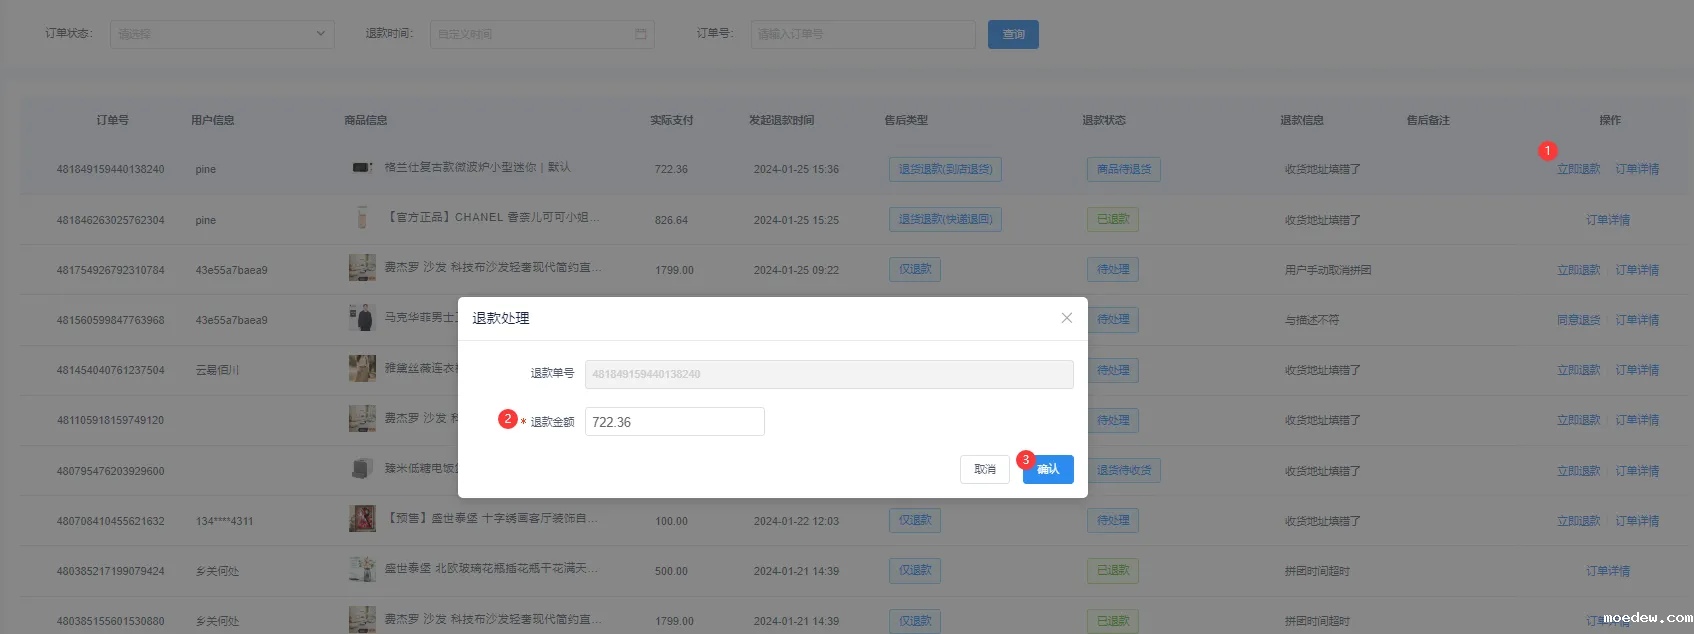Screen dimensions: 1694x634
Task: Click 立即退款 for the 用户手动取消拼团 order
Action: 1578,270
